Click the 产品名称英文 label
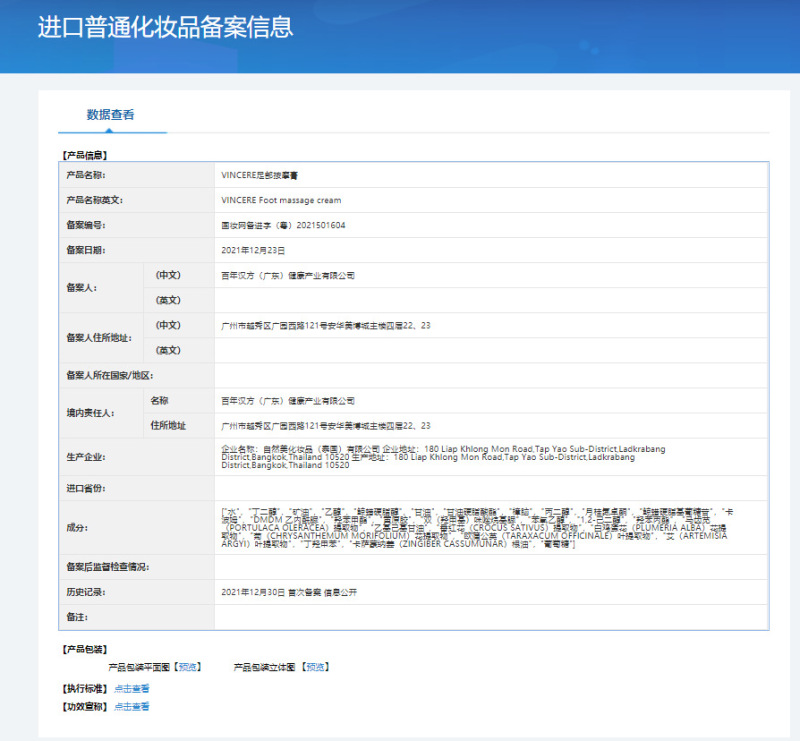800x741 pixels. 94,200
